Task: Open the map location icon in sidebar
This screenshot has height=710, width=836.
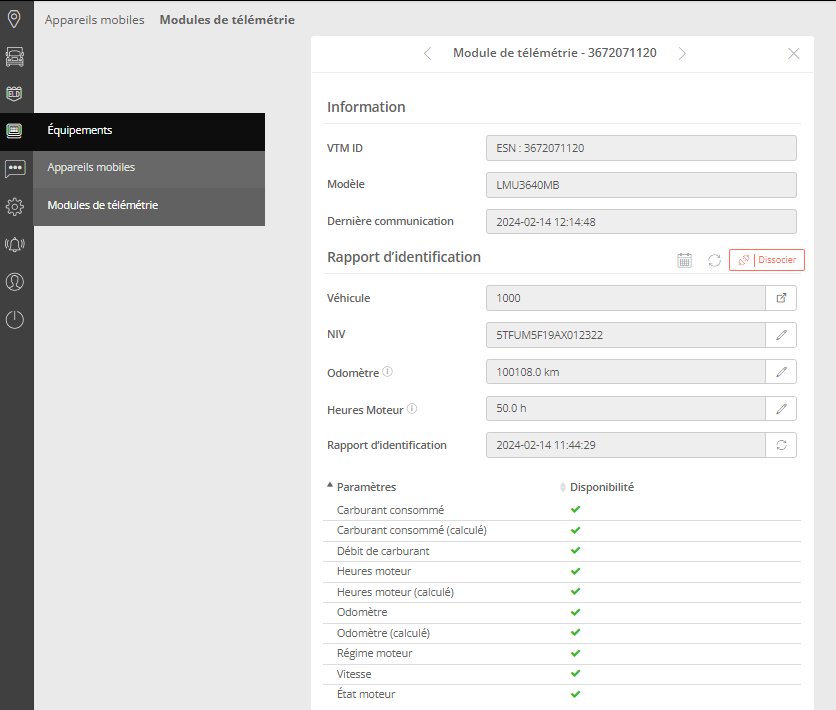Action: (x=14, y=18)
